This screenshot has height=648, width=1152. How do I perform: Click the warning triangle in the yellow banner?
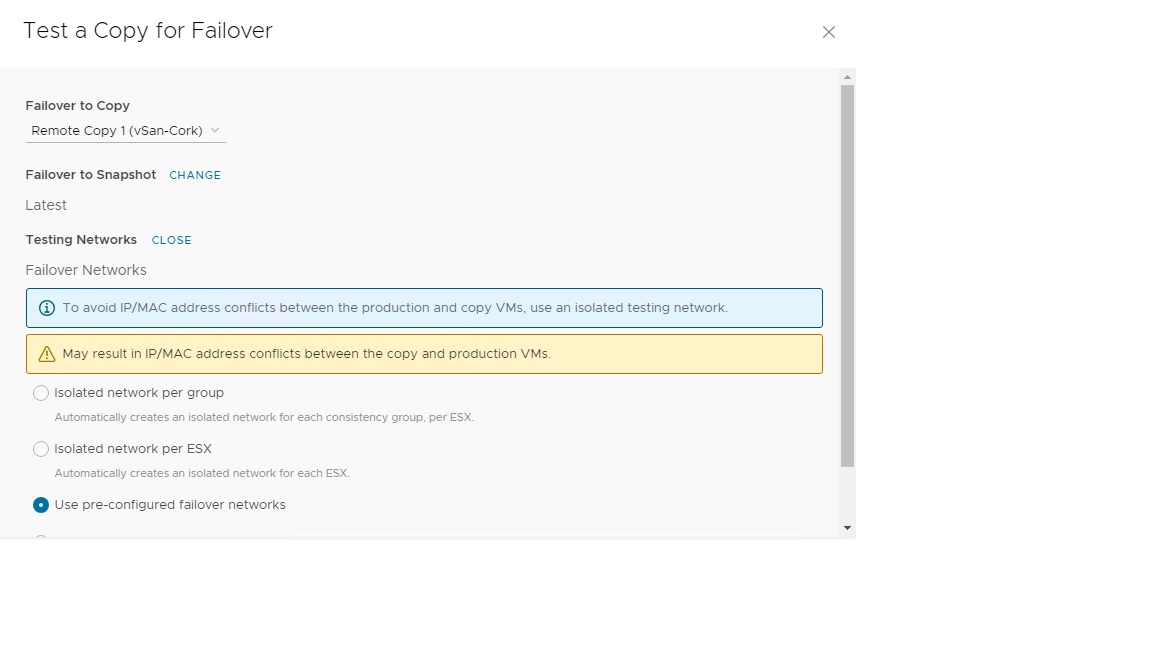(x=47, y=353)
